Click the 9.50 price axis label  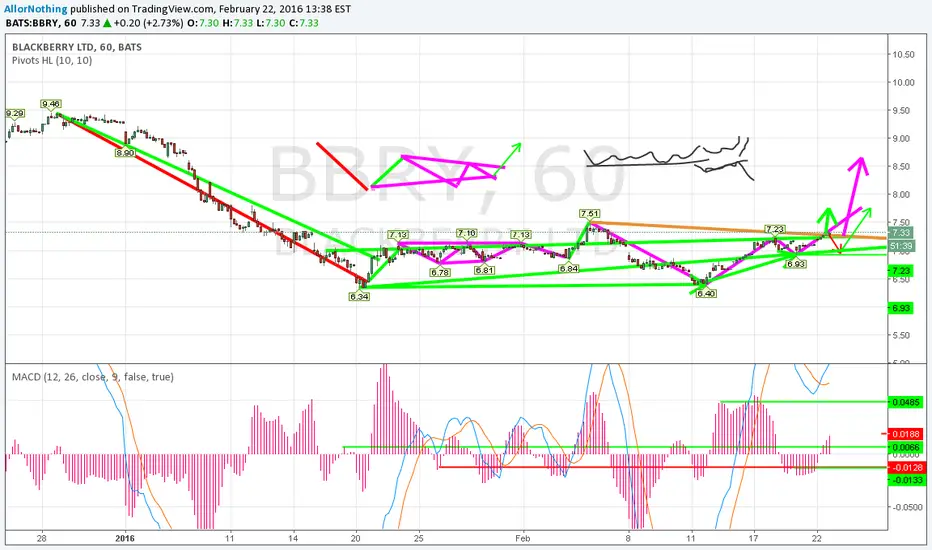pos(902,111)
